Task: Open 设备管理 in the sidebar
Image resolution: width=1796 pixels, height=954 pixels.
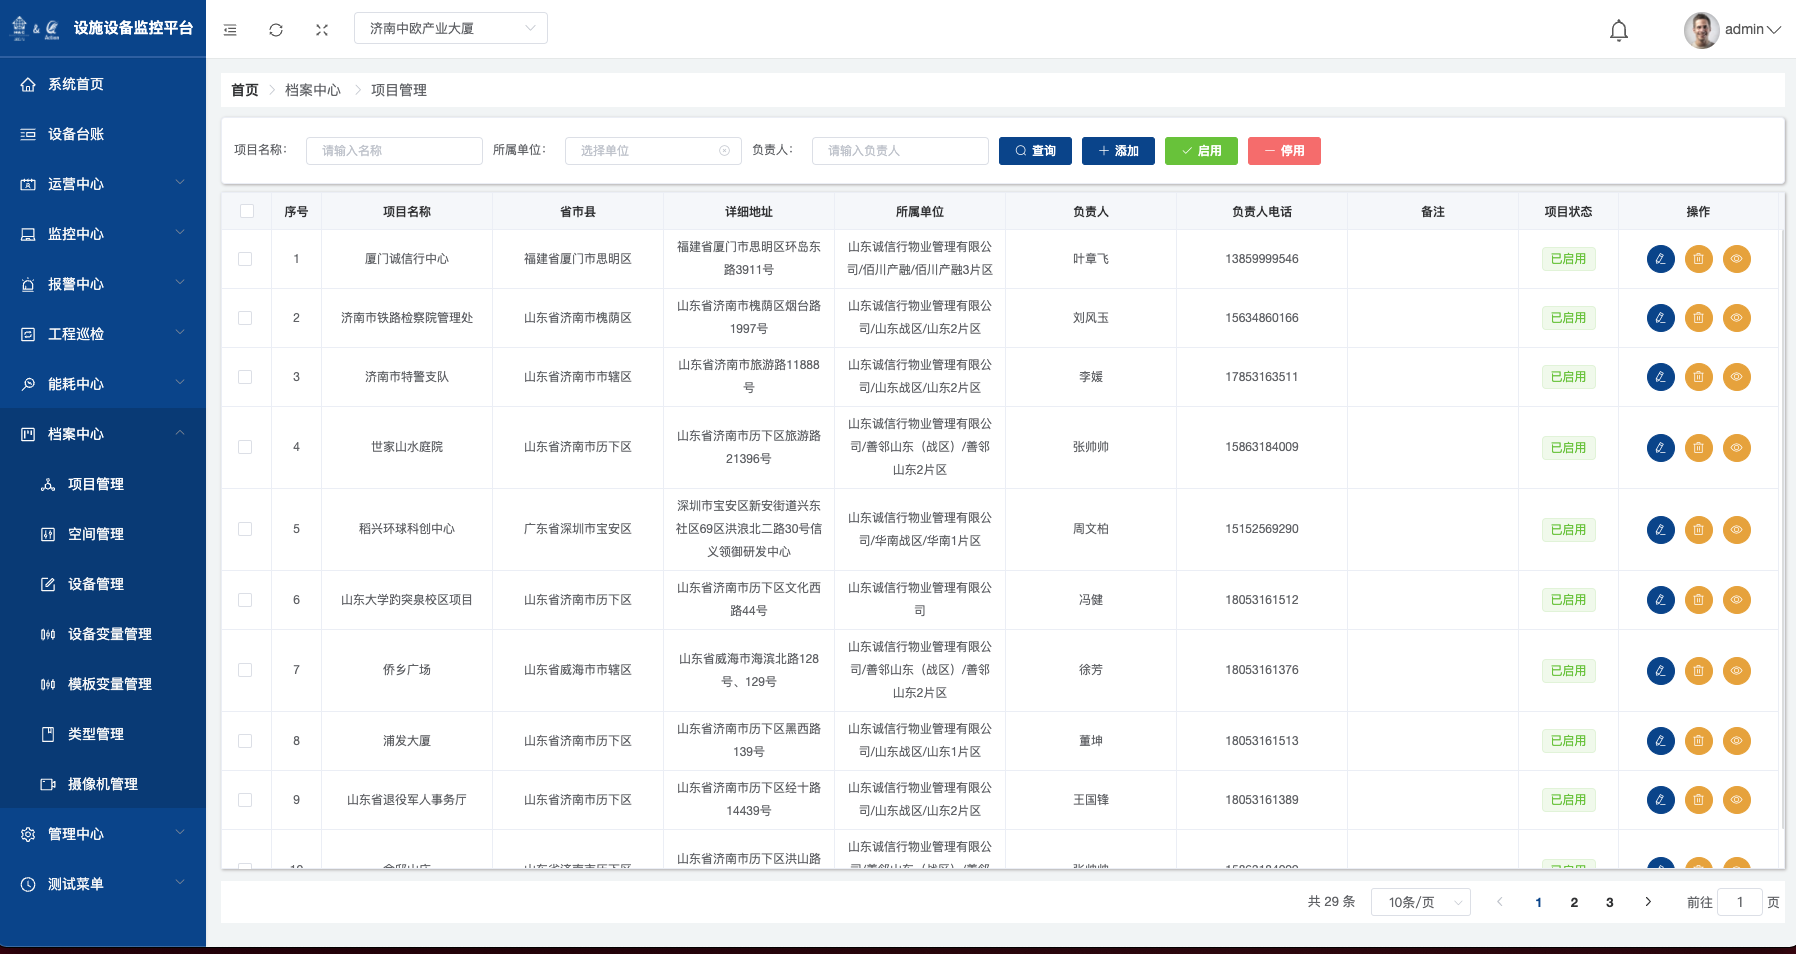Action: pos(96,584)
